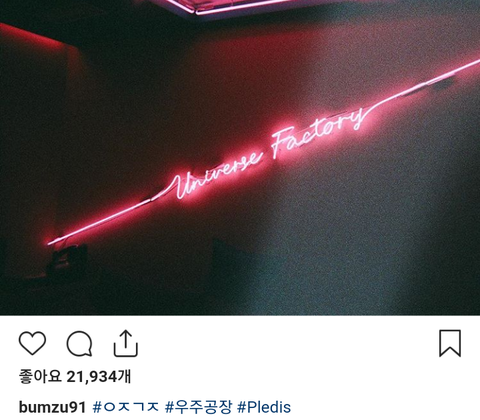Screen dimensions: 480x420
Task: Click the dark device below the neon line's left end
Action: coord(68,258)
